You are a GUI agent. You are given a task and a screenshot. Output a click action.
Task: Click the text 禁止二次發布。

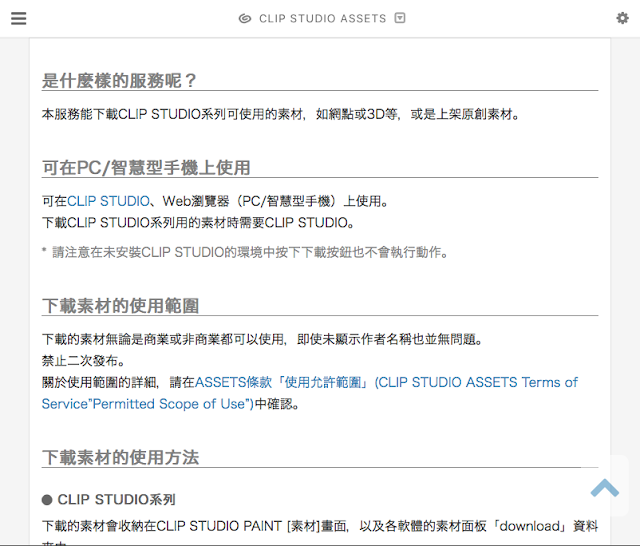(x=84, y=361)
